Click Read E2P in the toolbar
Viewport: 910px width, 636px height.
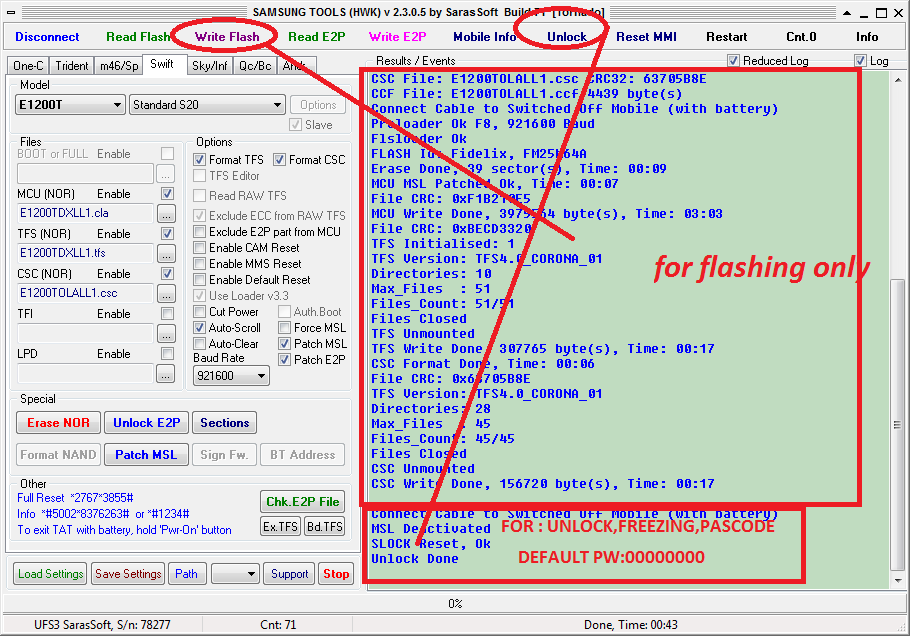[x=317, y=37]
